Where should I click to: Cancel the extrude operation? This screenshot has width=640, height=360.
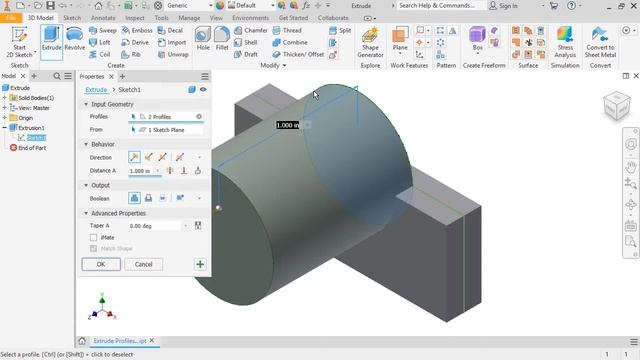point(143,264)
